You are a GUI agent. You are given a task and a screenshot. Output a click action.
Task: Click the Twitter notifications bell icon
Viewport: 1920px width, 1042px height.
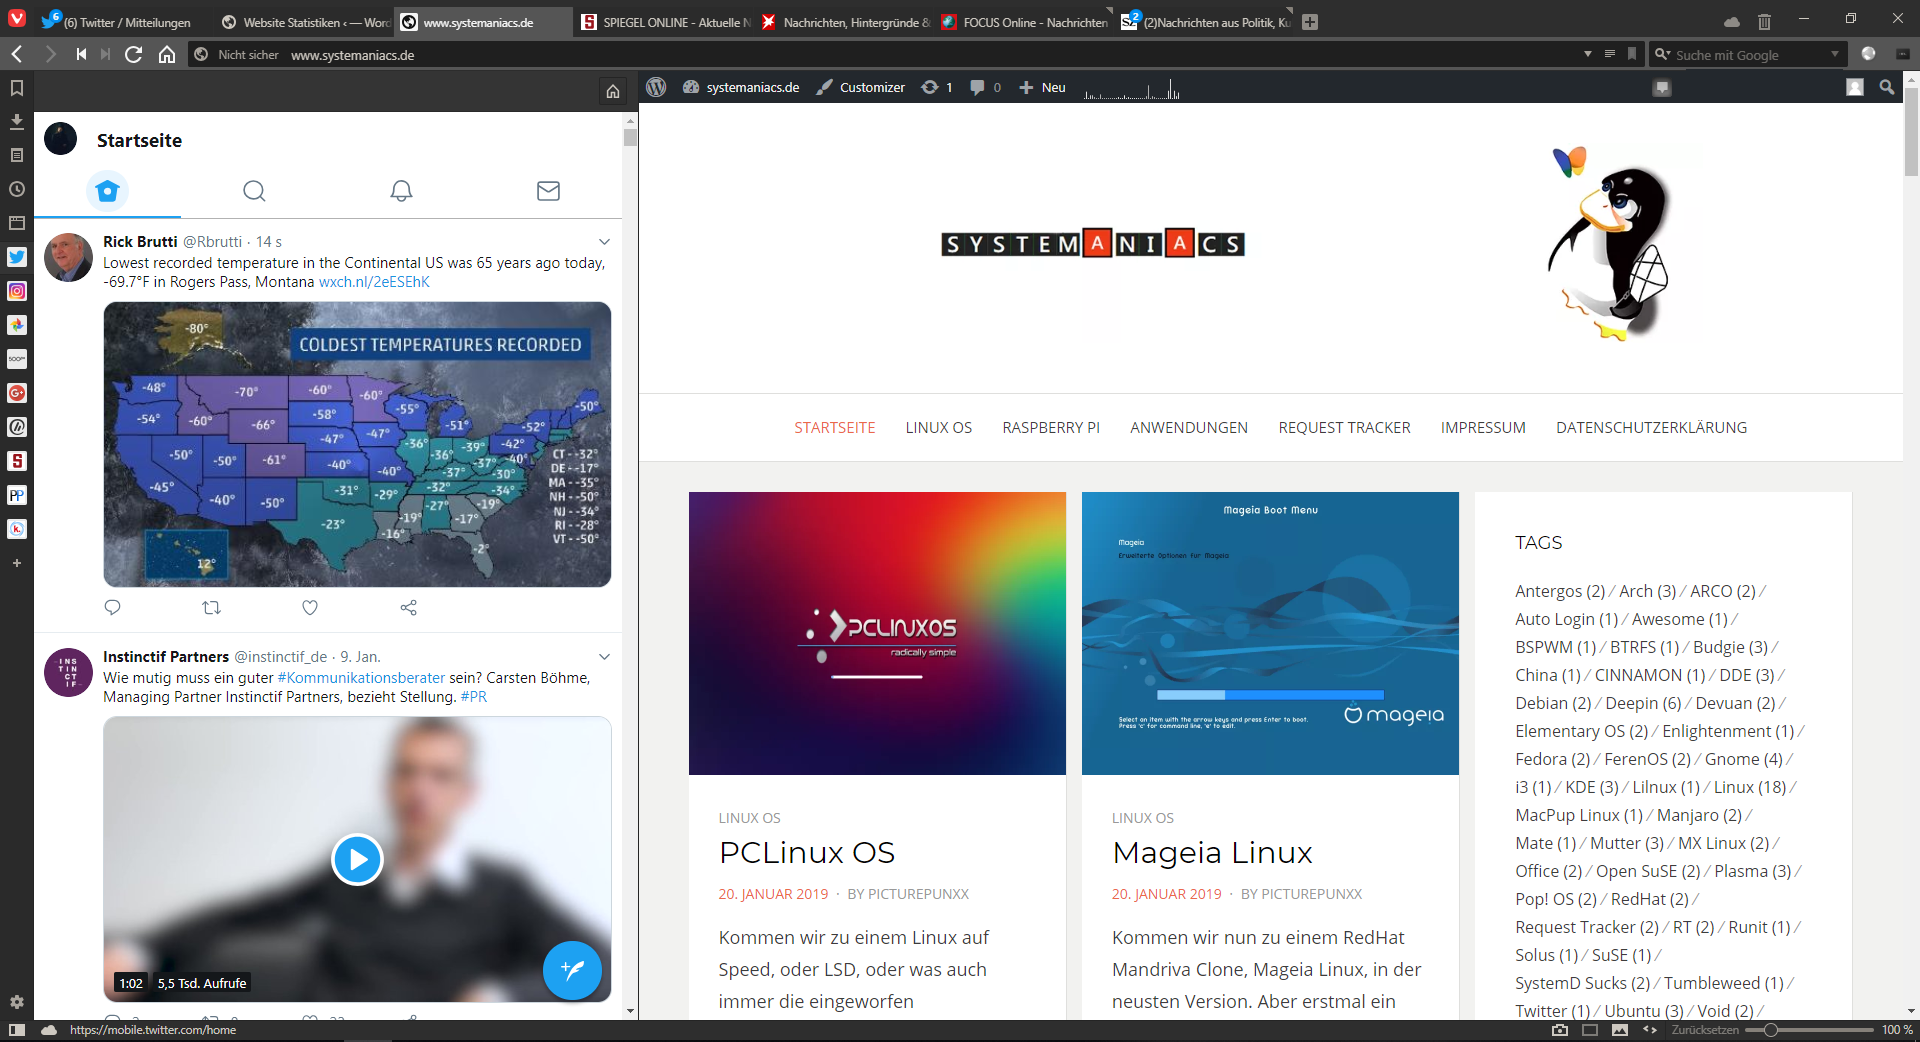[x=401, y=191]
